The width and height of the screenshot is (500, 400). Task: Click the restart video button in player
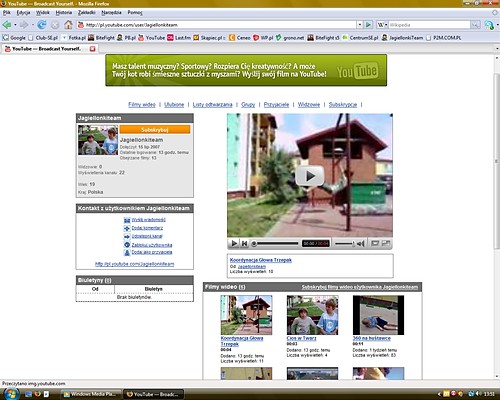(x=244, y=244)
